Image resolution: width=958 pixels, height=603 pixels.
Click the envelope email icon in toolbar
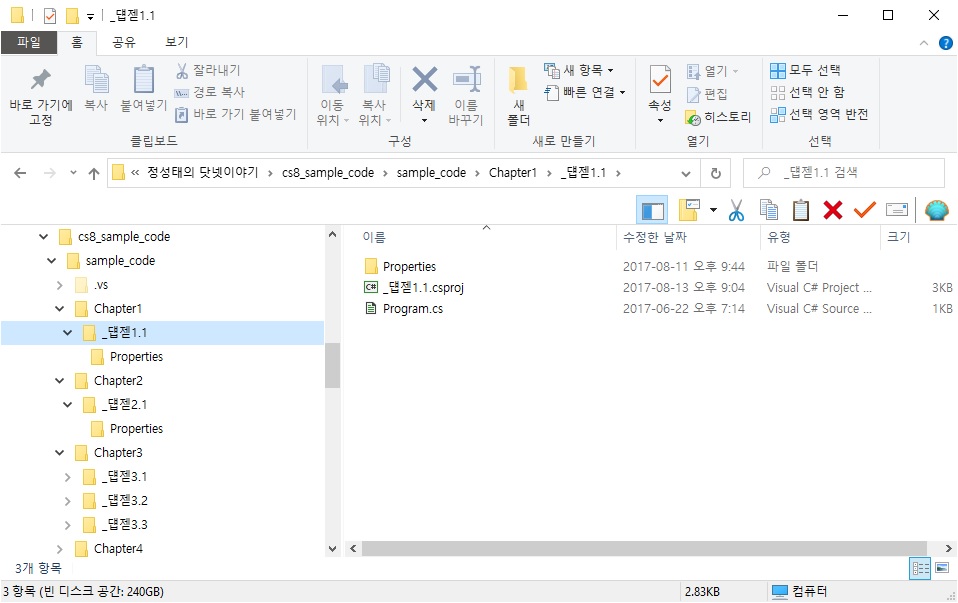896,210
